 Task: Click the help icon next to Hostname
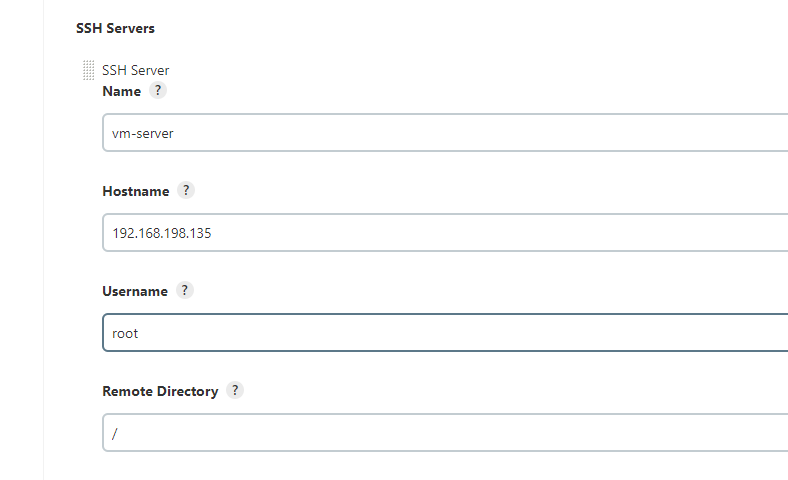tap(186, 190)
